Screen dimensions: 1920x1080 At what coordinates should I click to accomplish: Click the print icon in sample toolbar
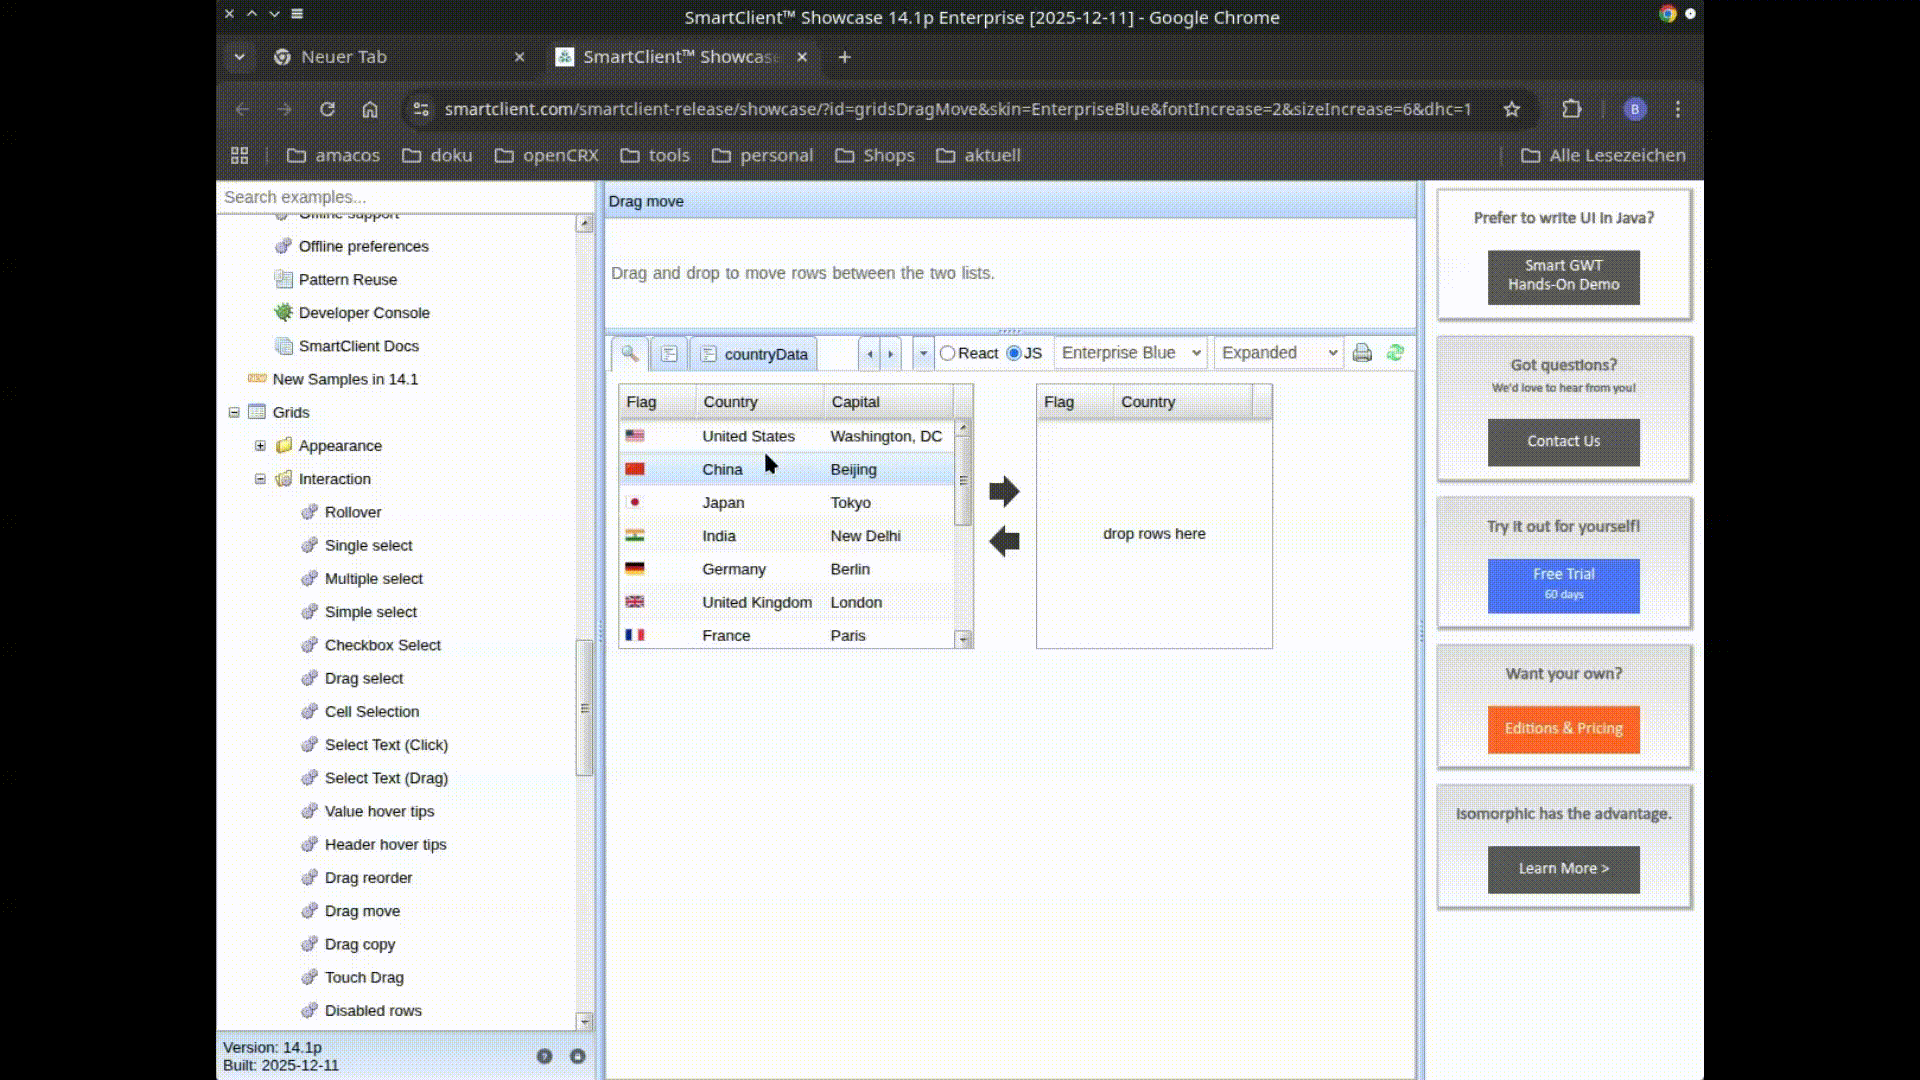[1361, 353]
